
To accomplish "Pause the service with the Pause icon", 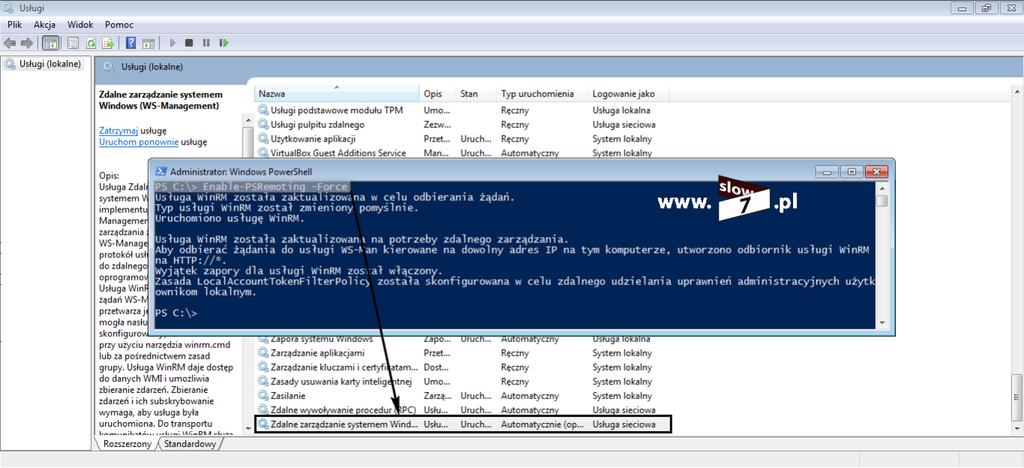I will (x=206, y=43).
